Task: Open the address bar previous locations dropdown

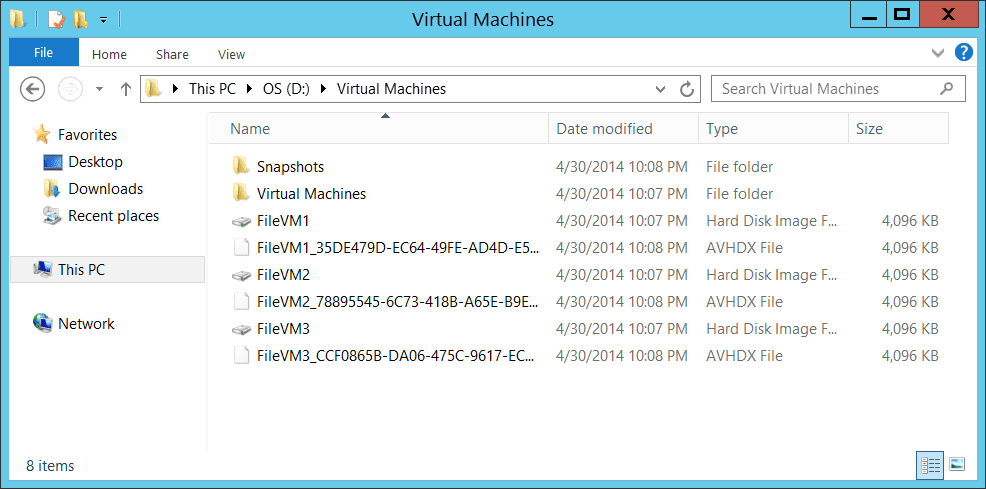Action: point(660,89)
